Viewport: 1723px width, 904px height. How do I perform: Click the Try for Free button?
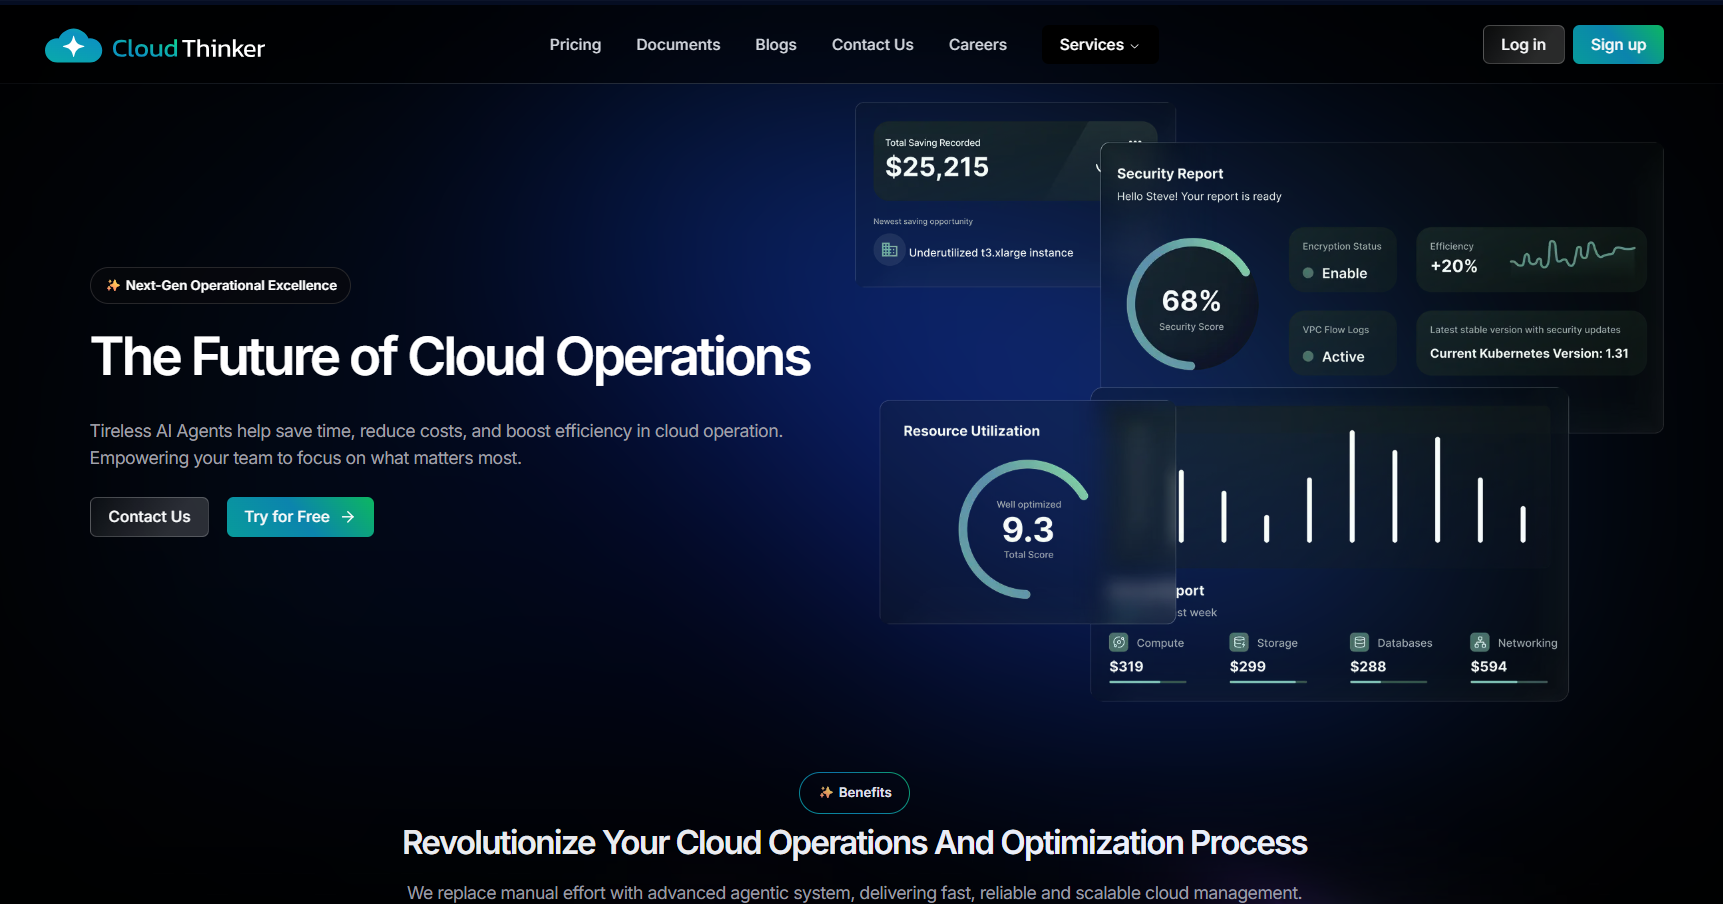coord(300,517)
